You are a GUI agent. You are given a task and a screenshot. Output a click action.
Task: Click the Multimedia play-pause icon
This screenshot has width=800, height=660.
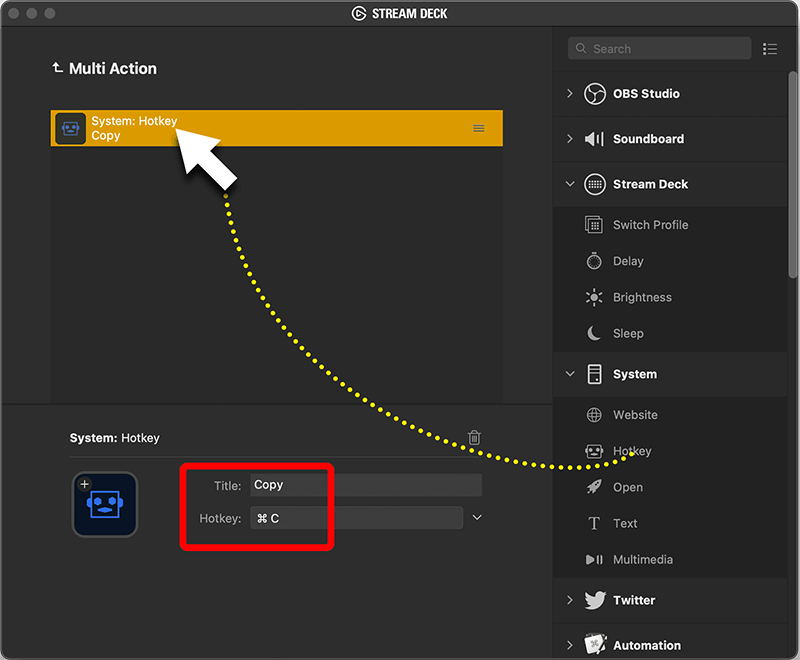point(594,560)
